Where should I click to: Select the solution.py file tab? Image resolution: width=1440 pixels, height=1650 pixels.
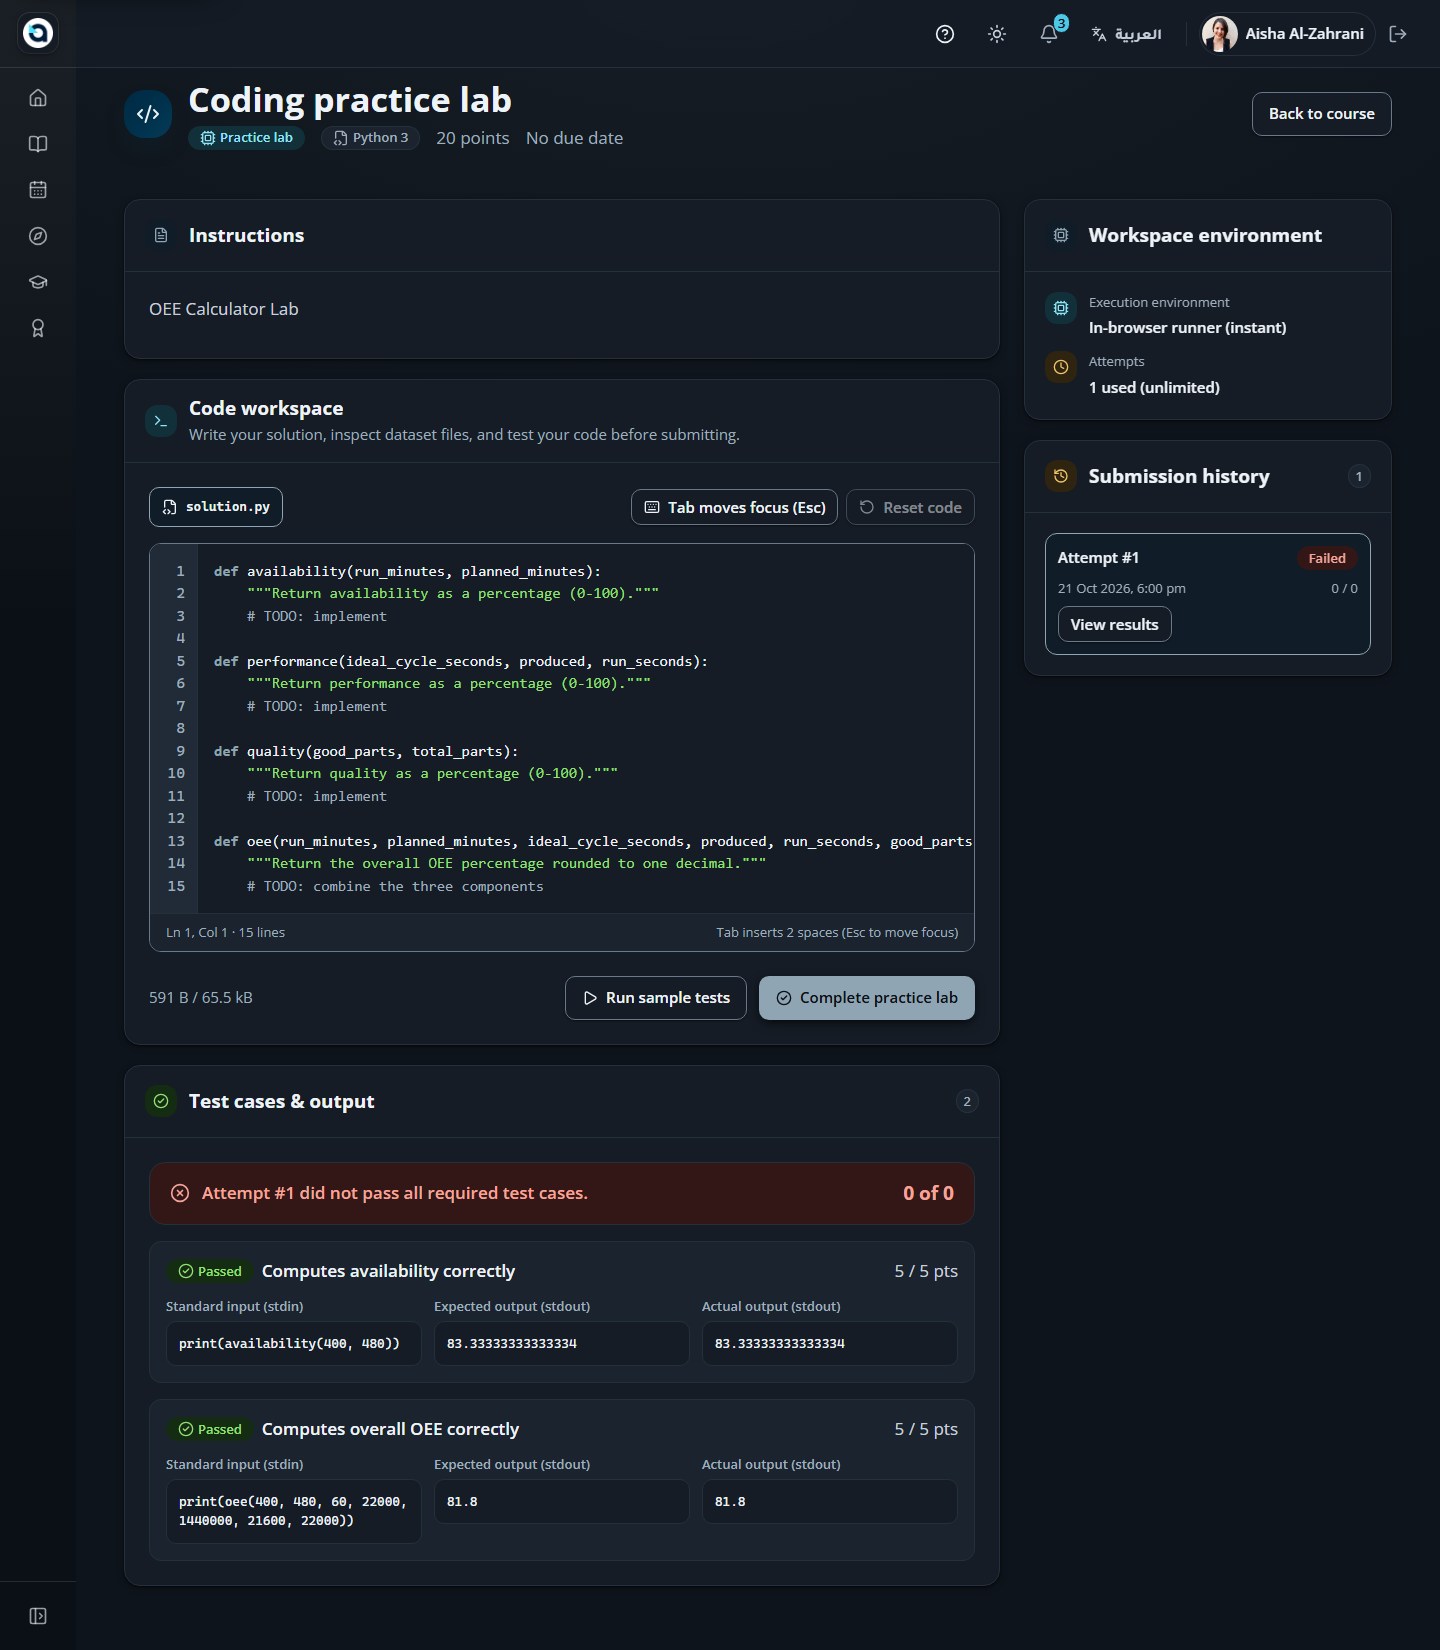pos(216,507)
